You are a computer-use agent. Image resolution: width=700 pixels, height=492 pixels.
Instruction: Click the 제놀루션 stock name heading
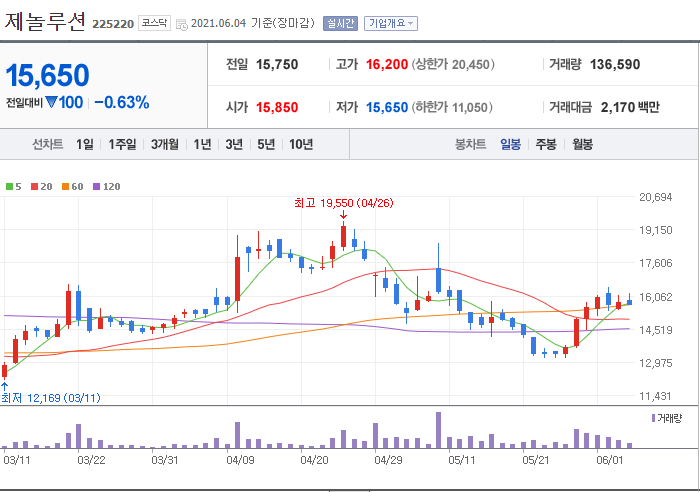[x=45, y=21]
